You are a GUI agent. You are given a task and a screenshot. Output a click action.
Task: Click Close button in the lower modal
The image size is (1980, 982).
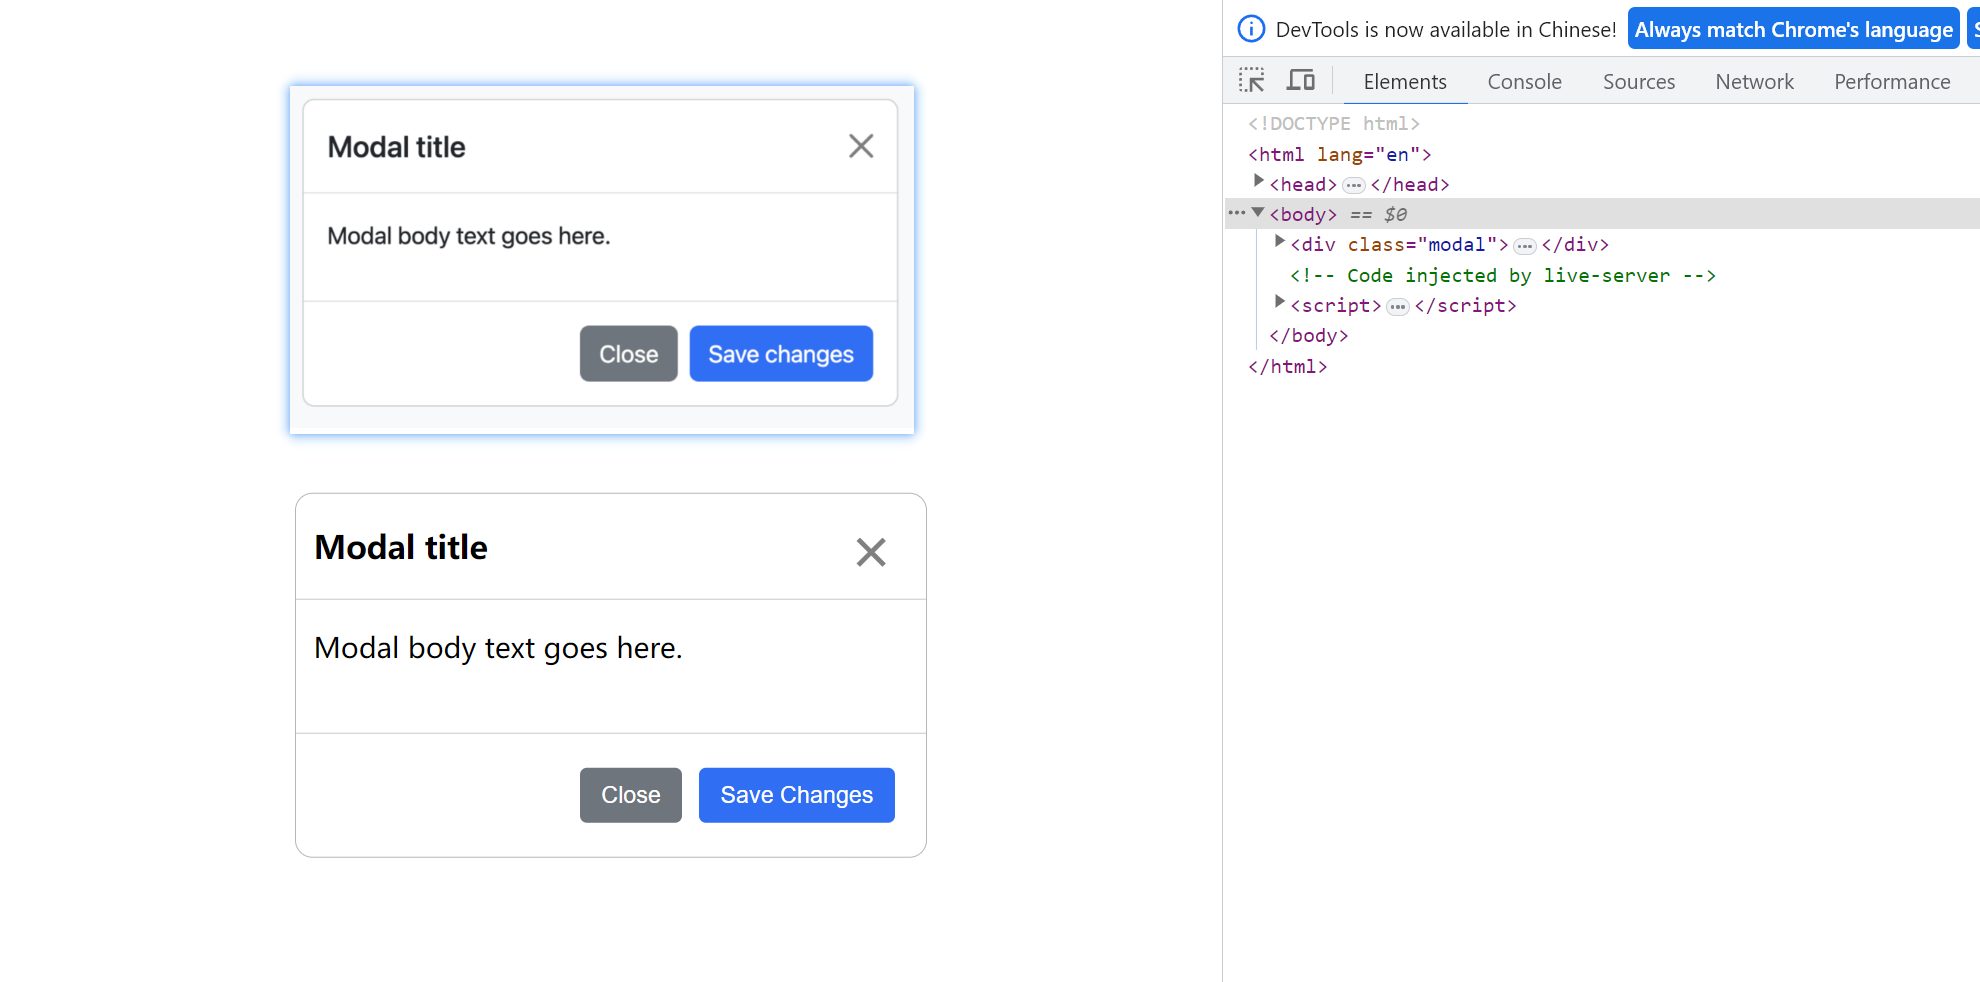tap(630, 795)
